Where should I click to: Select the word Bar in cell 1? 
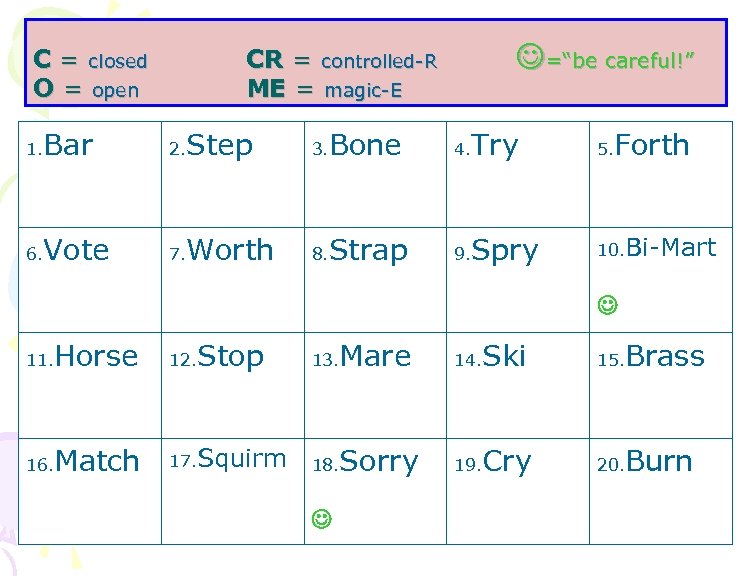69,146
